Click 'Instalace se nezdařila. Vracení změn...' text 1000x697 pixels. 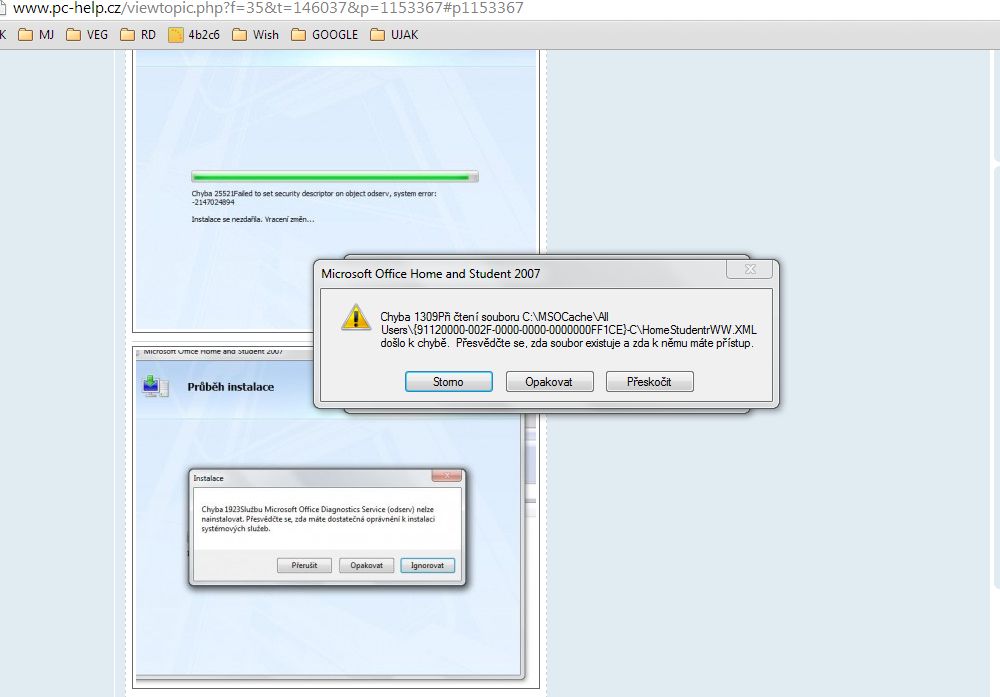253,219
